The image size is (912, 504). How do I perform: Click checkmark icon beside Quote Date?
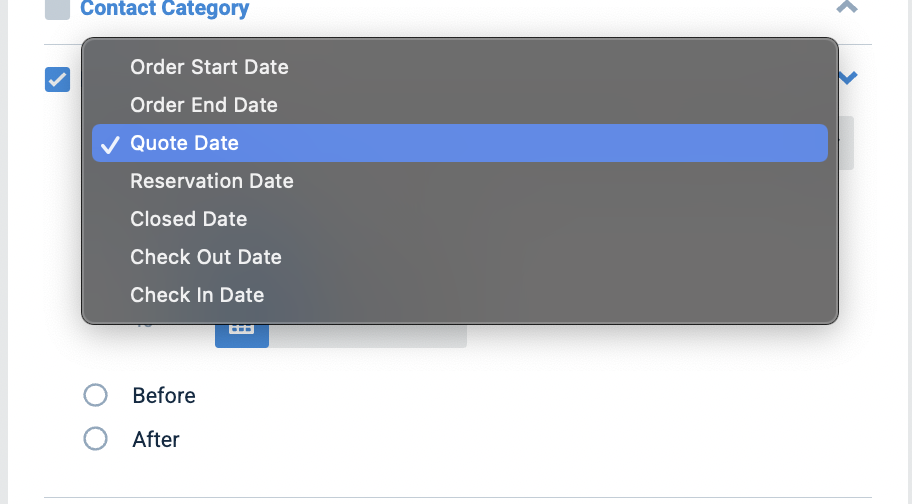click(110, 144)
